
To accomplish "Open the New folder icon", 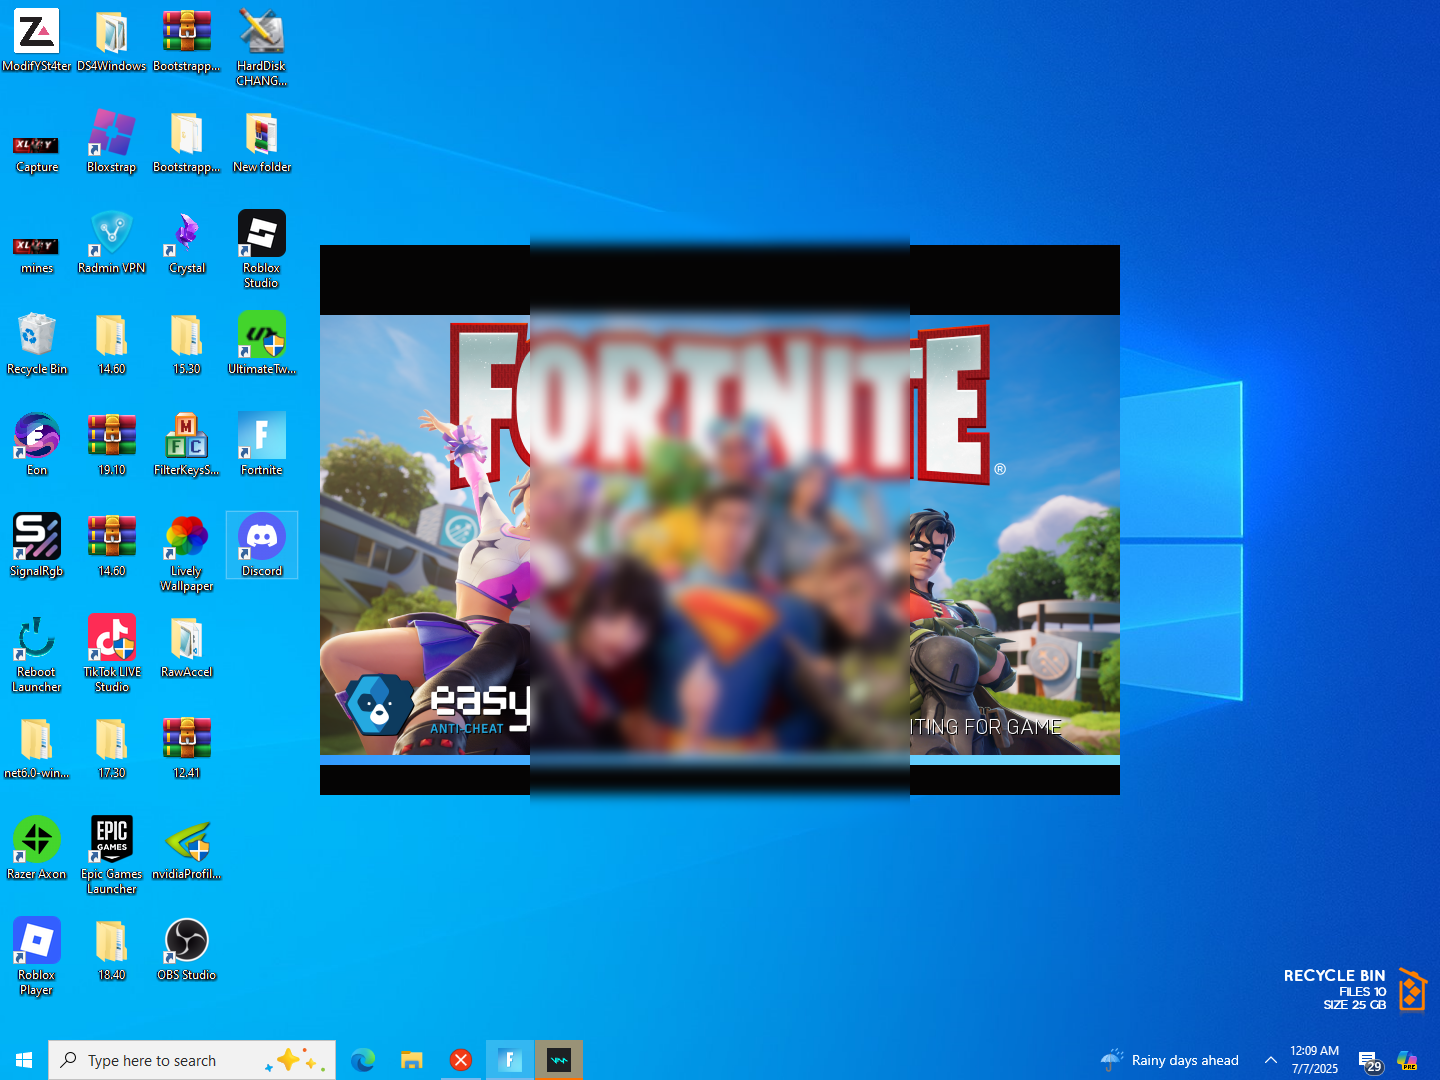I will coord(261,142).
